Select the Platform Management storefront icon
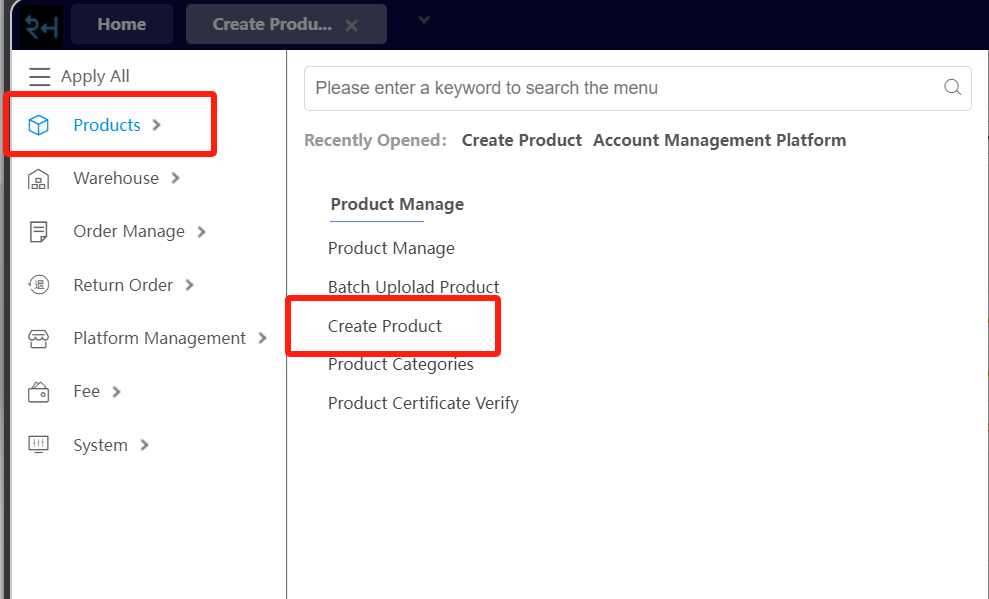Viewport: 989px width, 599px height. 38,338
